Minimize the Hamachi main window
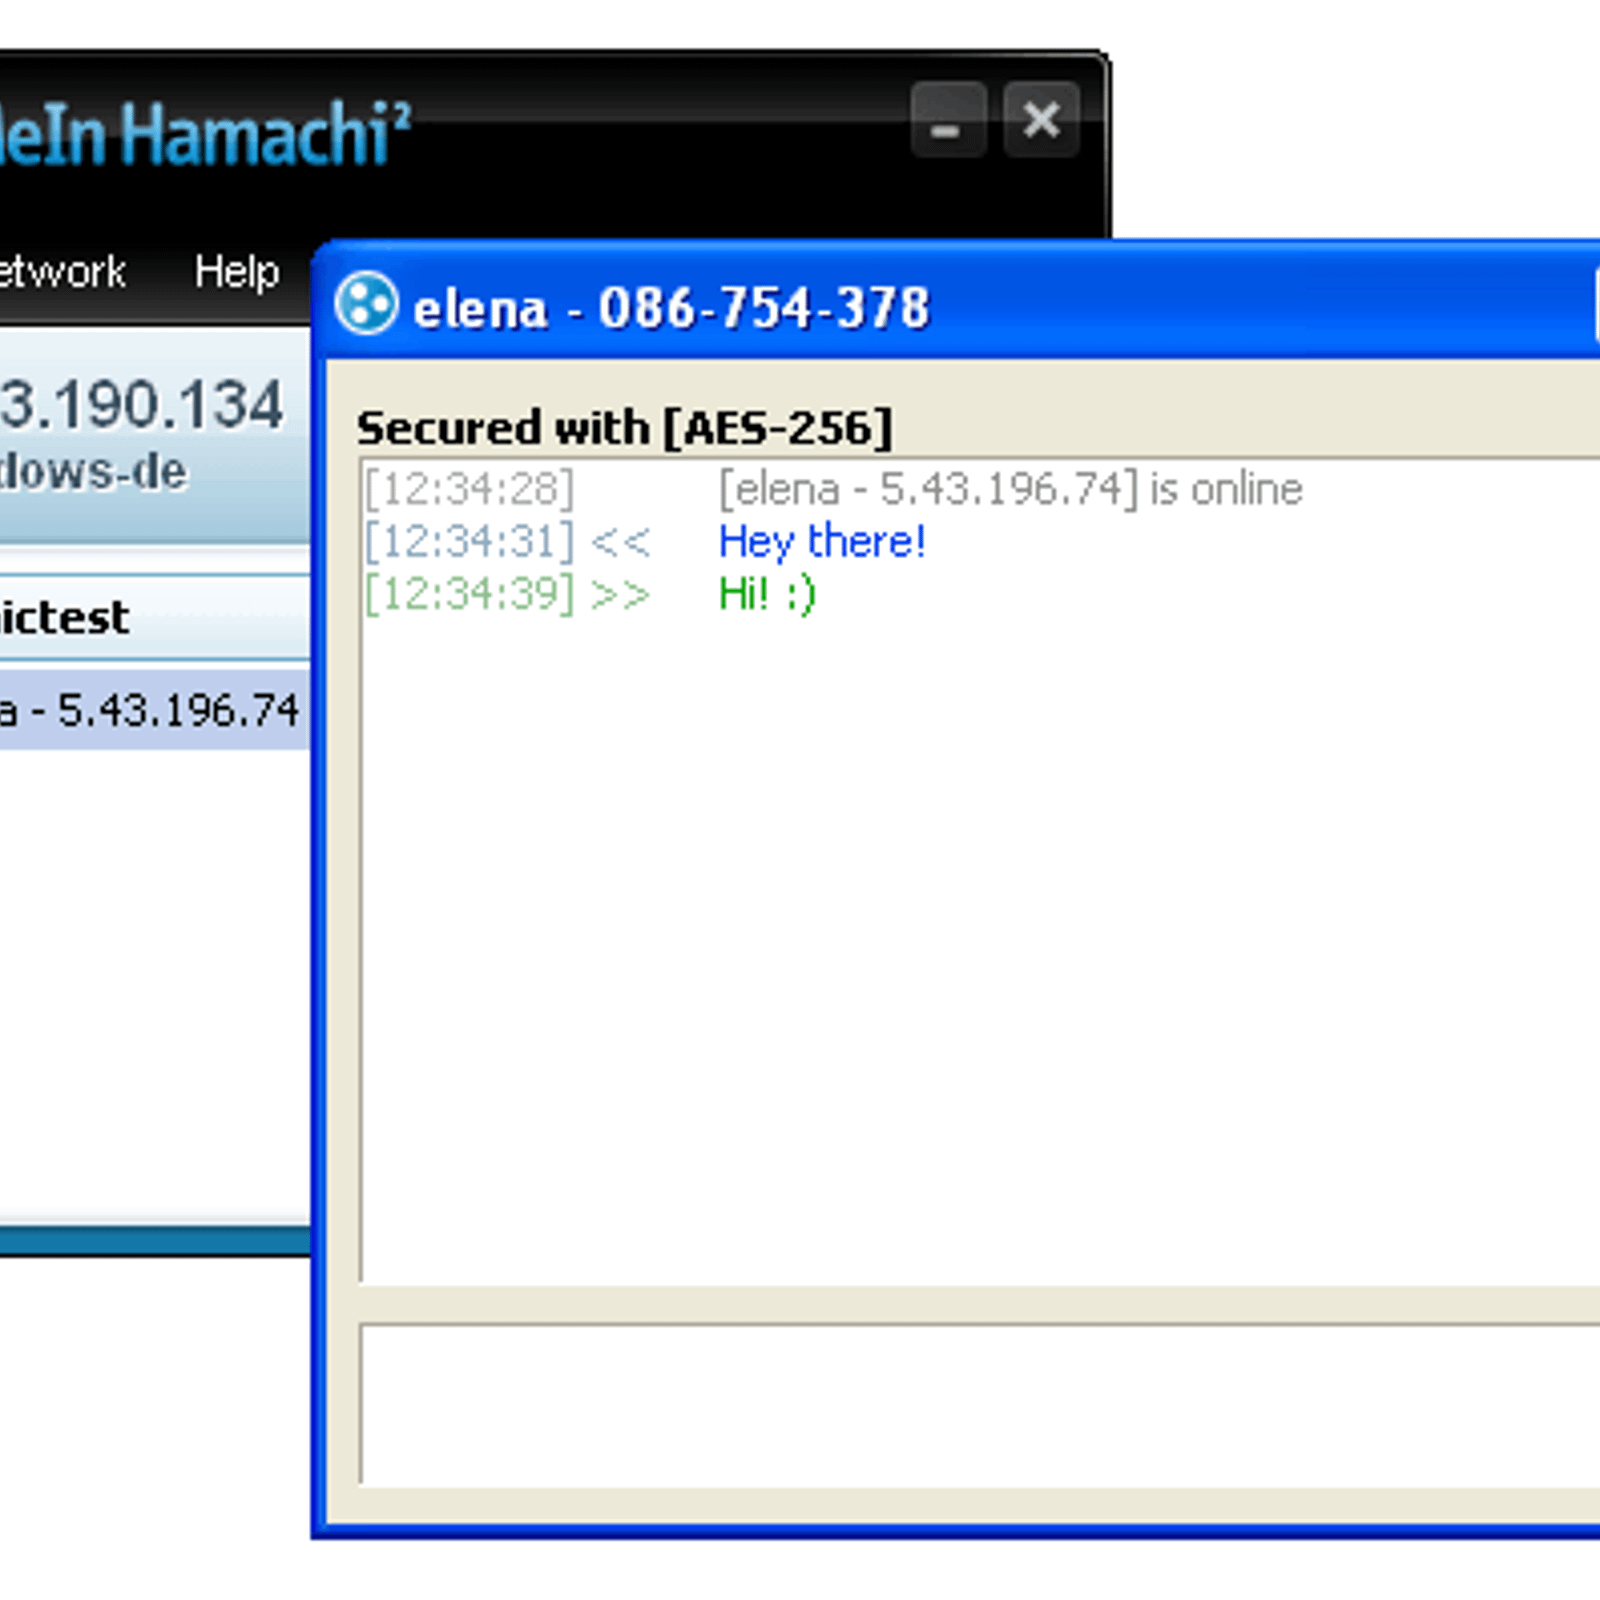Screen dimensions: 1600x1600 pos(948,120)
